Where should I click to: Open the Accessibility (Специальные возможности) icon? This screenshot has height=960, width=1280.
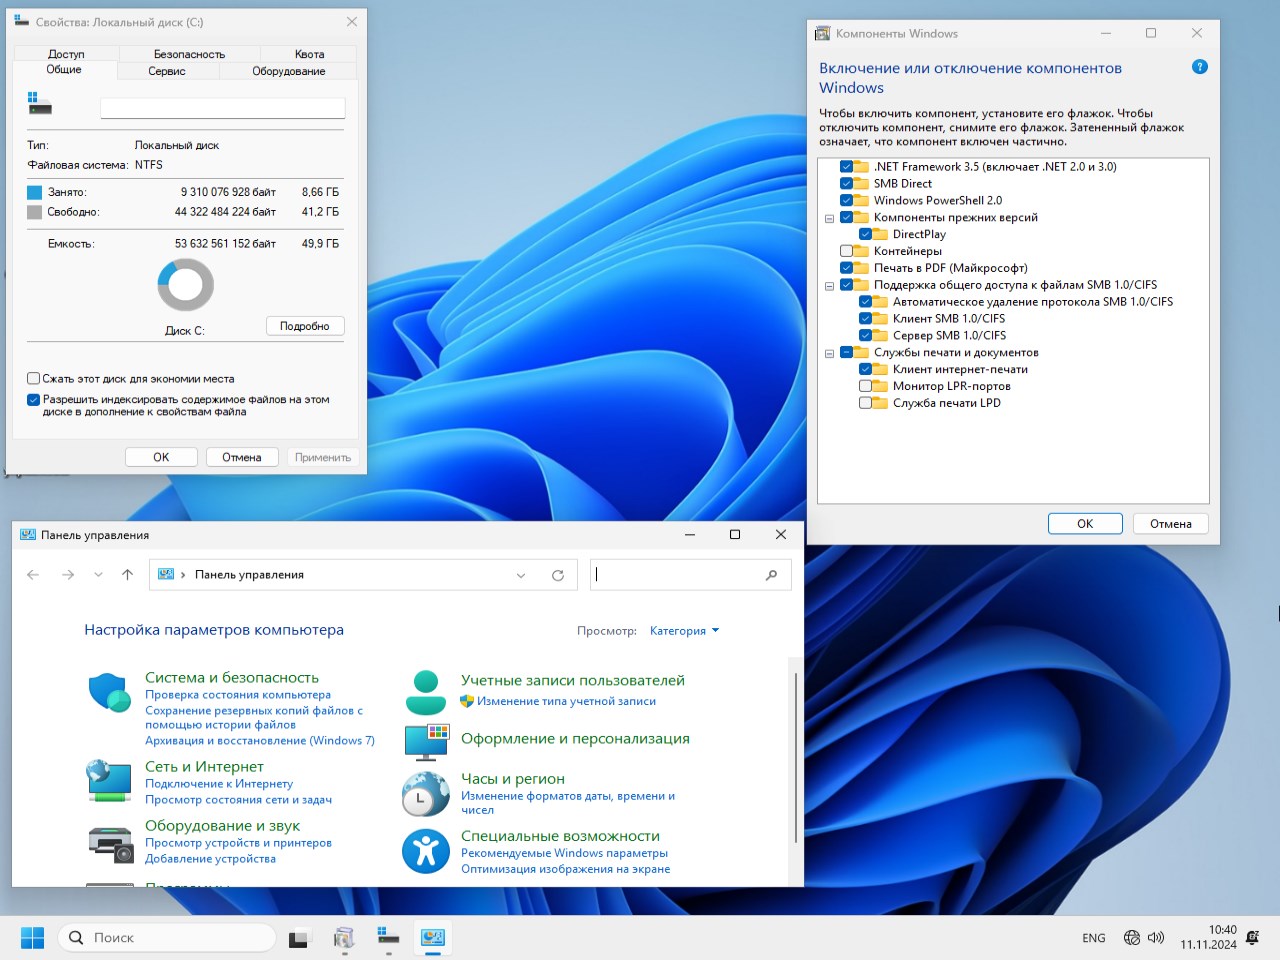[x=426, y=851]
